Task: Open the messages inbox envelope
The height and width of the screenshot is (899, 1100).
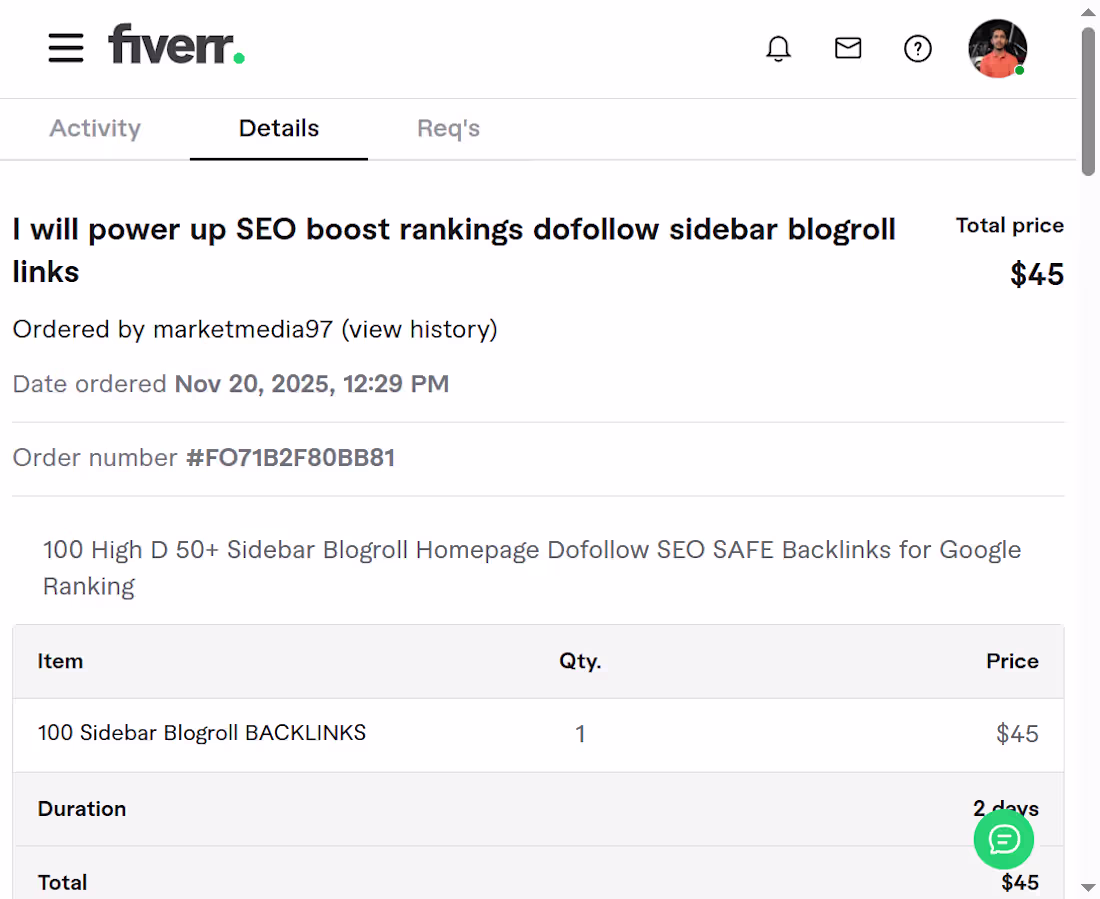Action: (847, 48)
